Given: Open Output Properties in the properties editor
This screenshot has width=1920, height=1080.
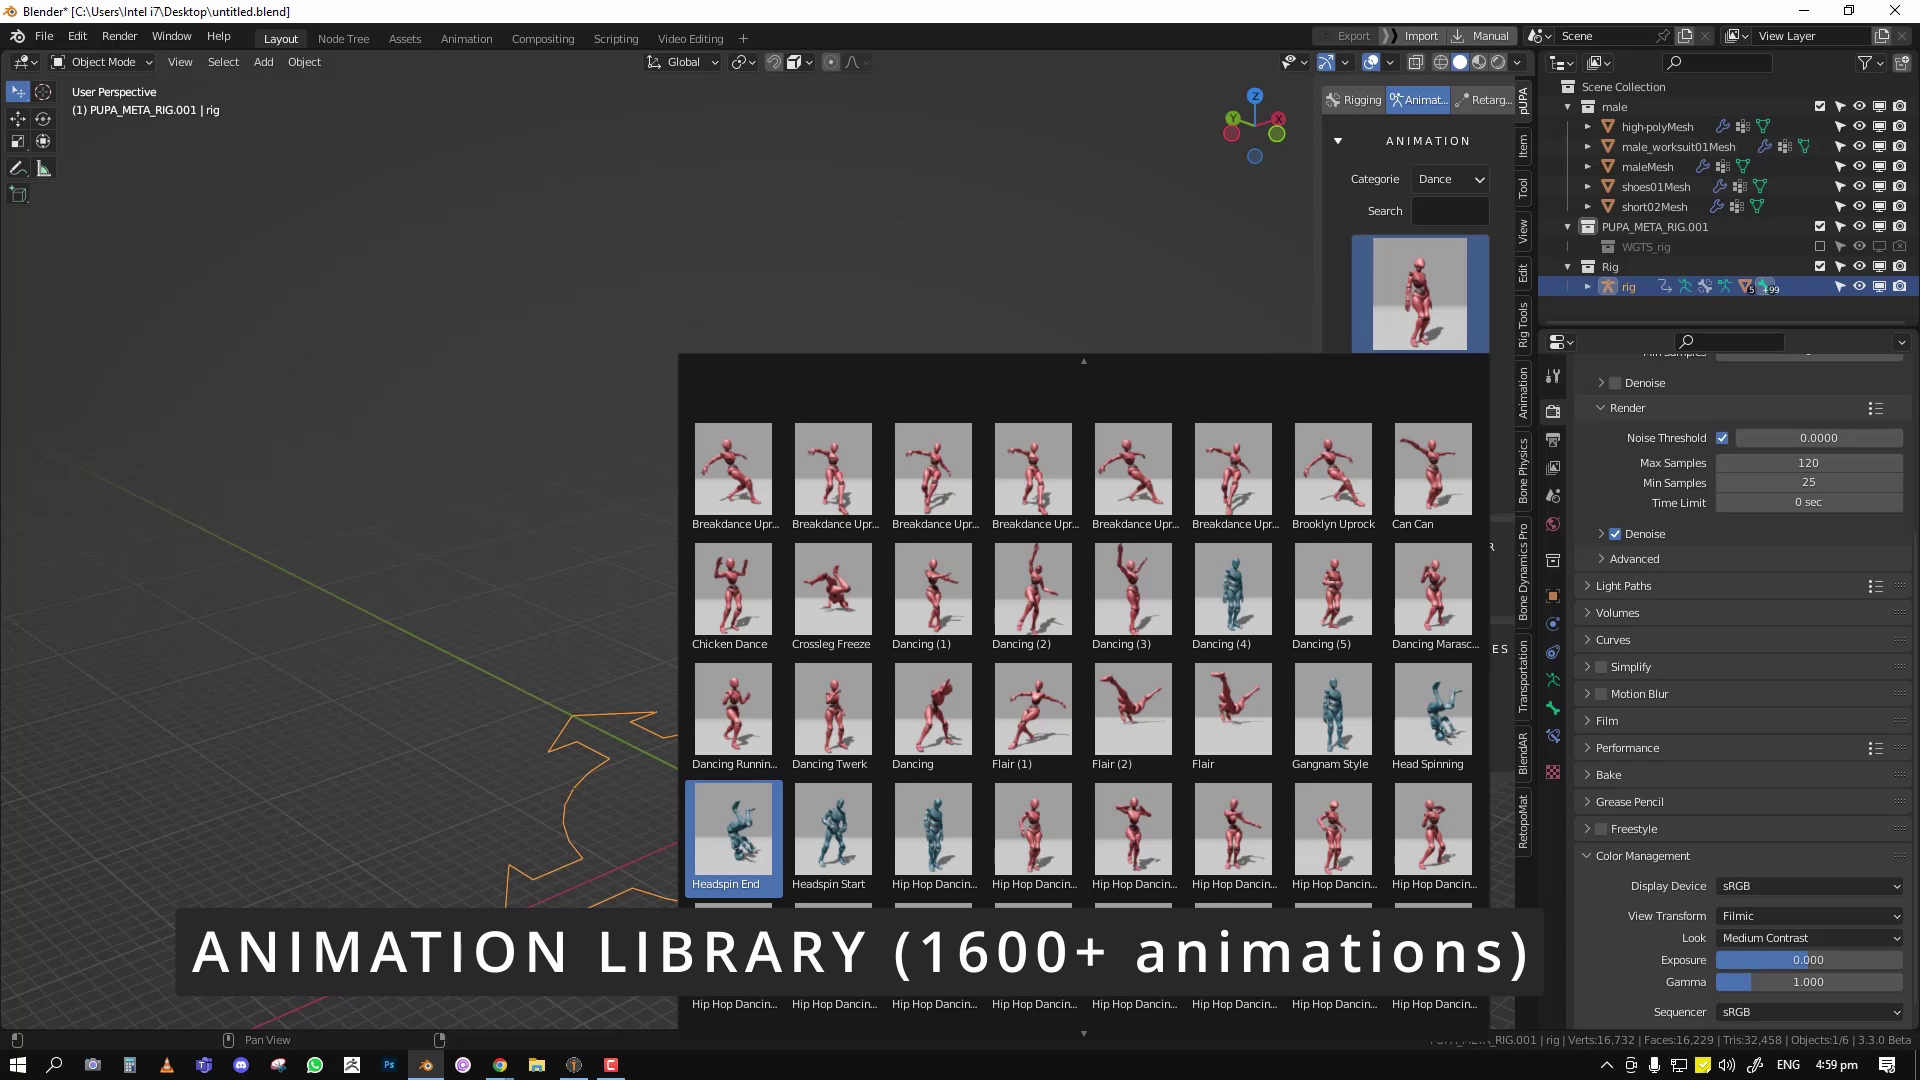Looking at the screenshot, I should tap(1553, 442).
